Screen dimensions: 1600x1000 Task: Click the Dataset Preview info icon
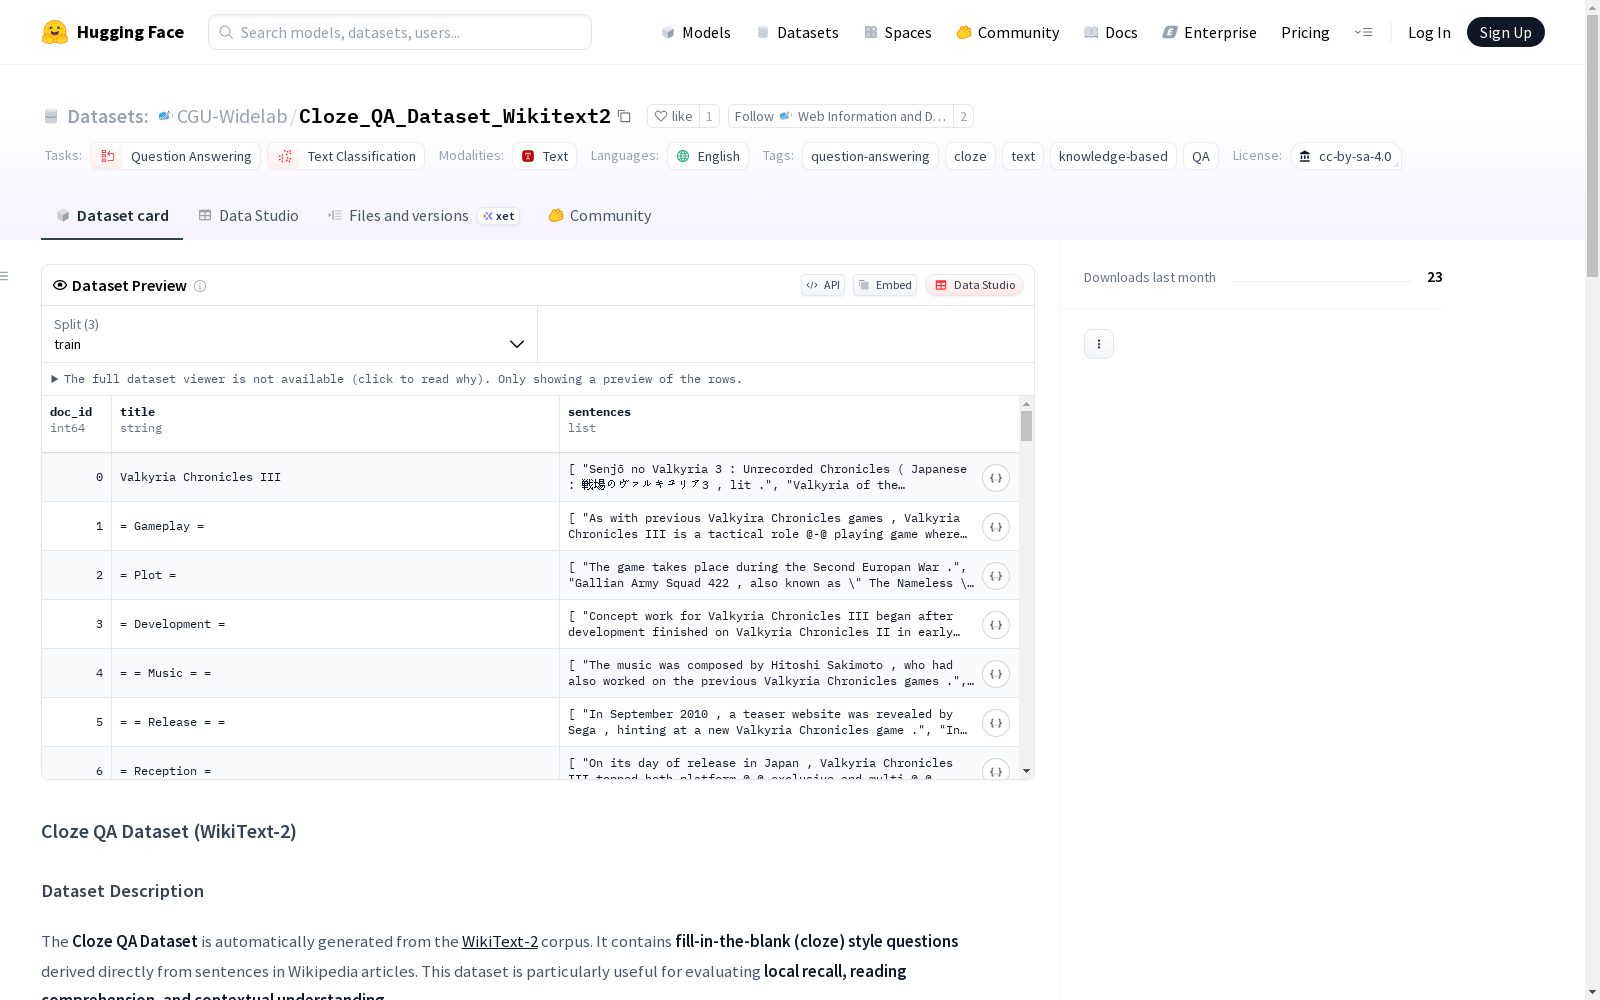pyautogui.click(x=200, y=286)
